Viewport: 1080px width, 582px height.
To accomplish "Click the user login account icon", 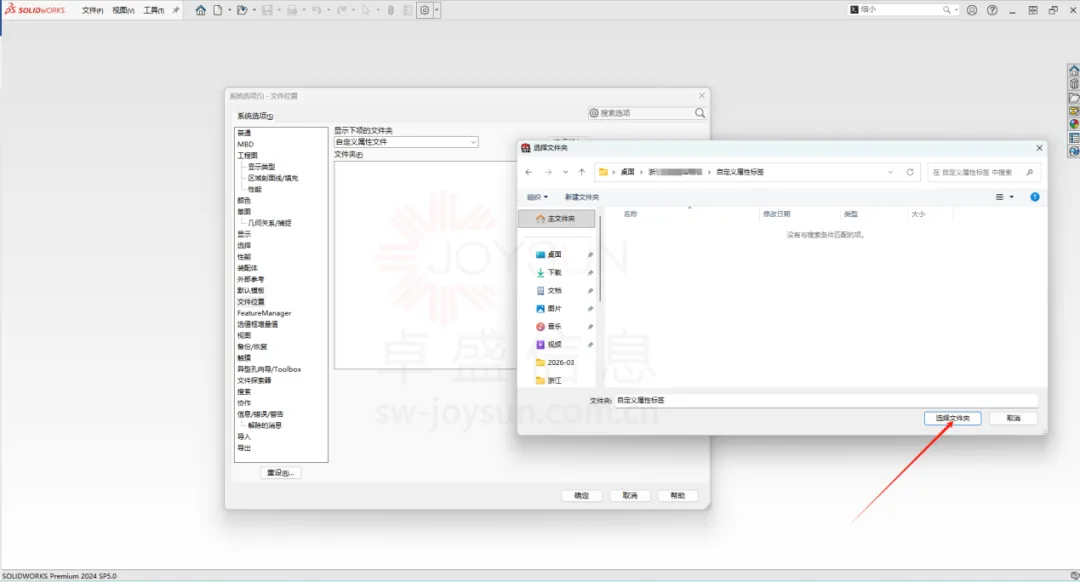I will pyautogui.click(x=971, y=10).
